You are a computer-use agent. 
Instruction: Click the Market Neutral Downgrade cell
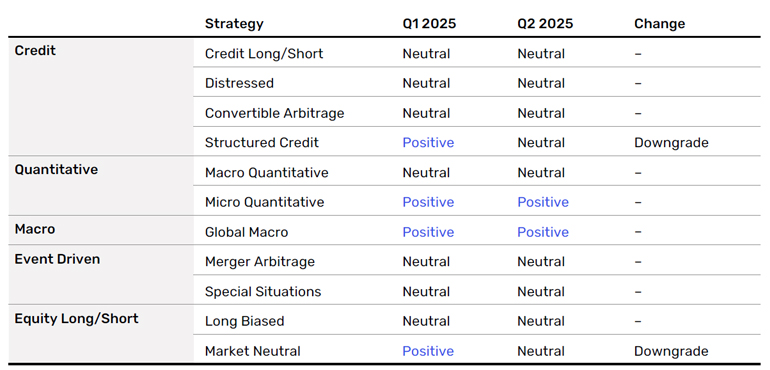[x=671, y=351]
